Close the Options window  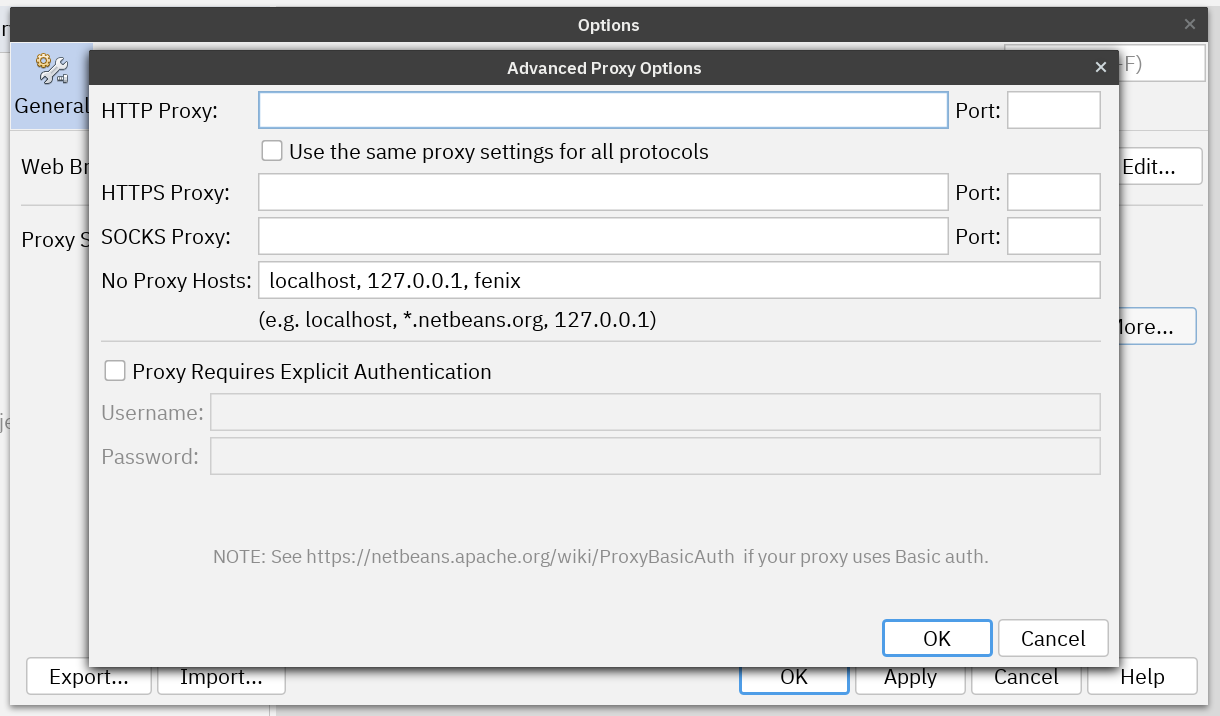[1190, 24]
